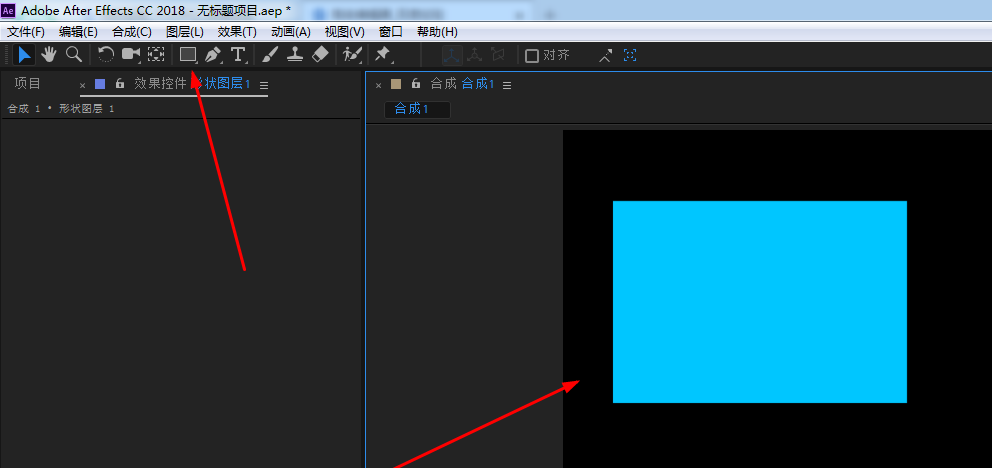Viewport: 992px width, 468px height.
Task: Open the 合成 composition panel menu
Action: click(507, 85)
